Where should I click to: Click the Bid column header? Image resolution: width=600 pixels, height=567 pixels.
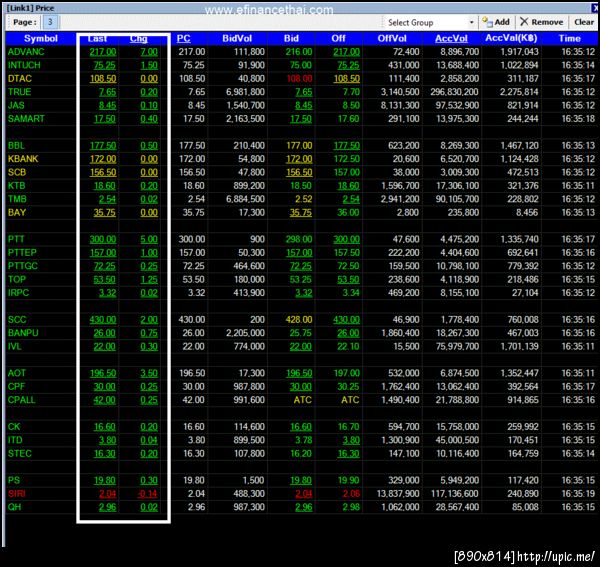[291, 38]
